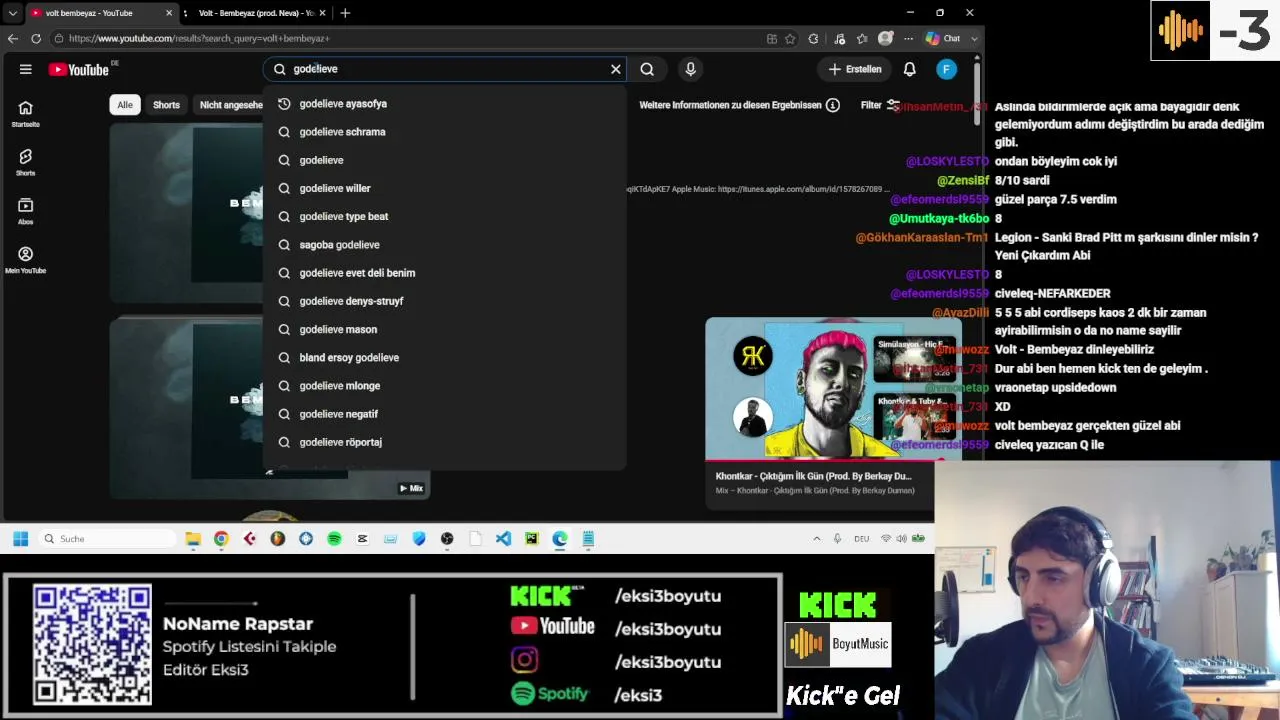Show hidden system tray icons
This screenshot has height=720, width=1280.
click(x=817, y=539)
